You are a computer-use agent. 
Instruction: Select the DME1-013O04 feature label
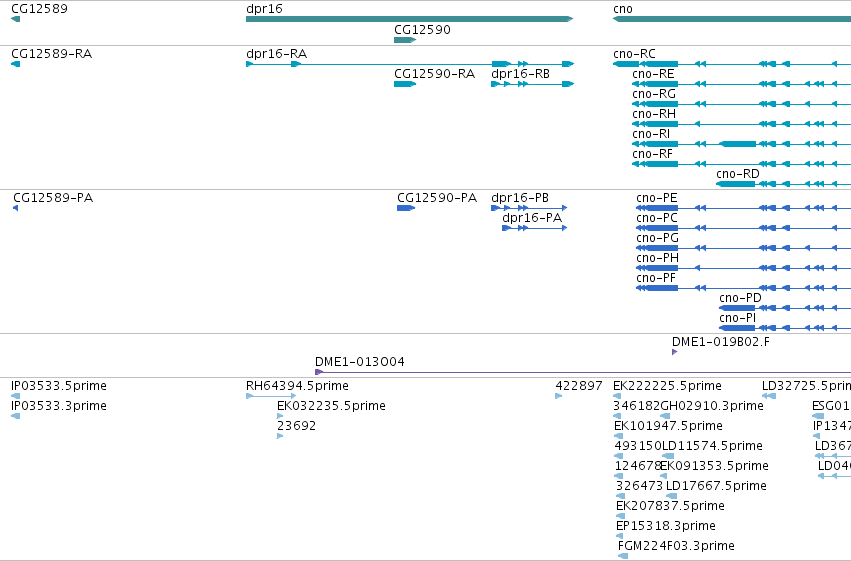coord(360,362)
